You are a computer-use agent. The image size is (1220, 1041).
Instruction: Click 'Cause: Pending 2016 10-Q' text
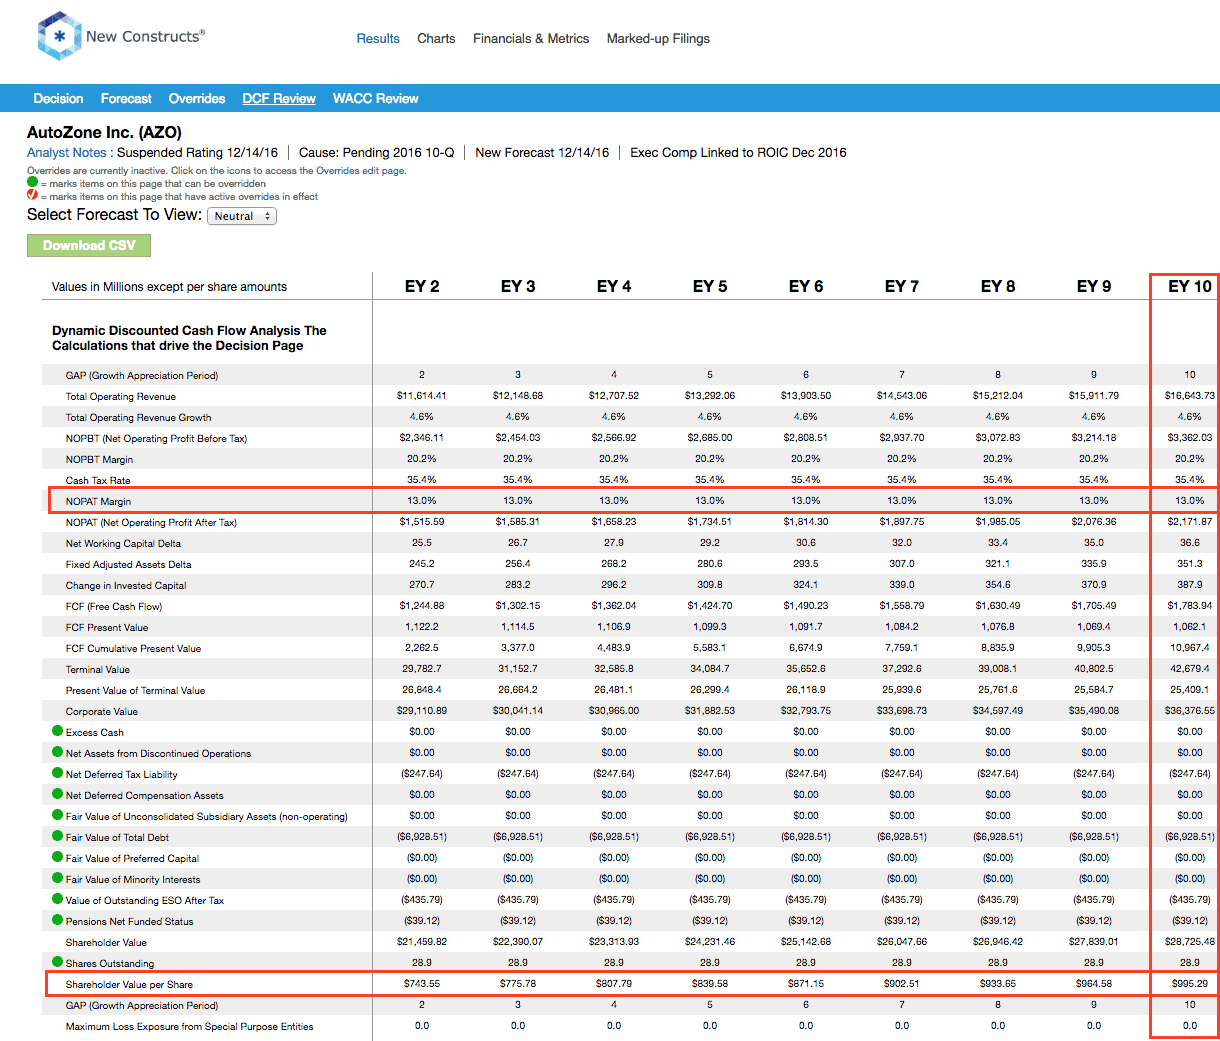(x=377, y=153)
